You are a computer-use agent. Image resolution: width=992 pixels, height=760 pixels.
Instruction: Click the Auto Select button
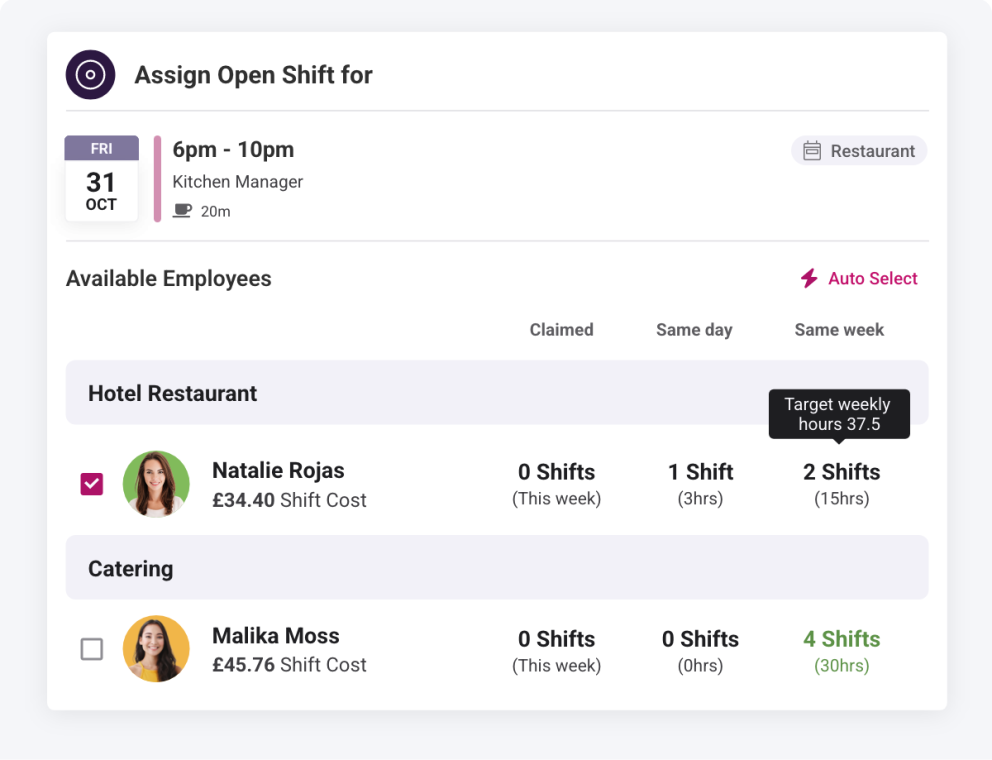872,278
